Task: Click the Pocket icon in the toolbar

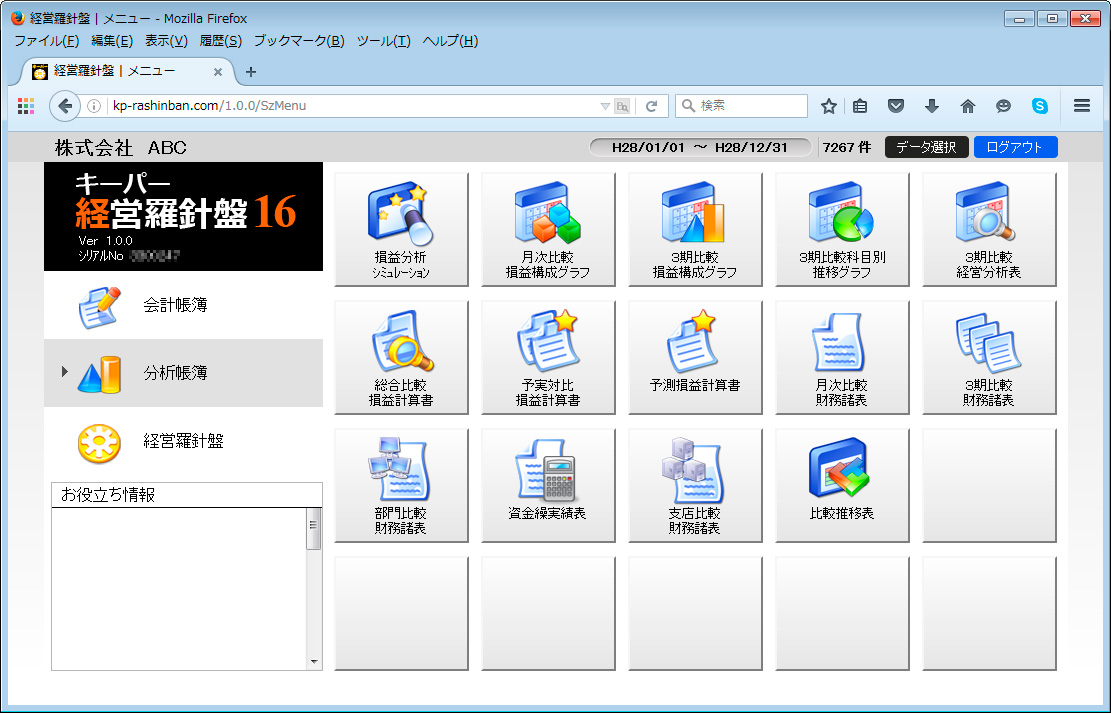Action: (x=896, y=106)
